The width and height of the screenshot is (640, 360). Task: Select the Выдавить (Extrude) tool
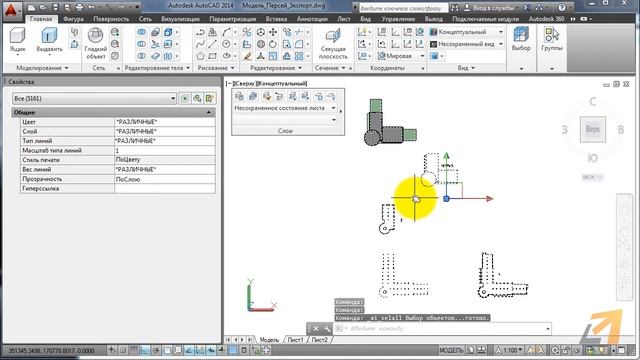49,40
